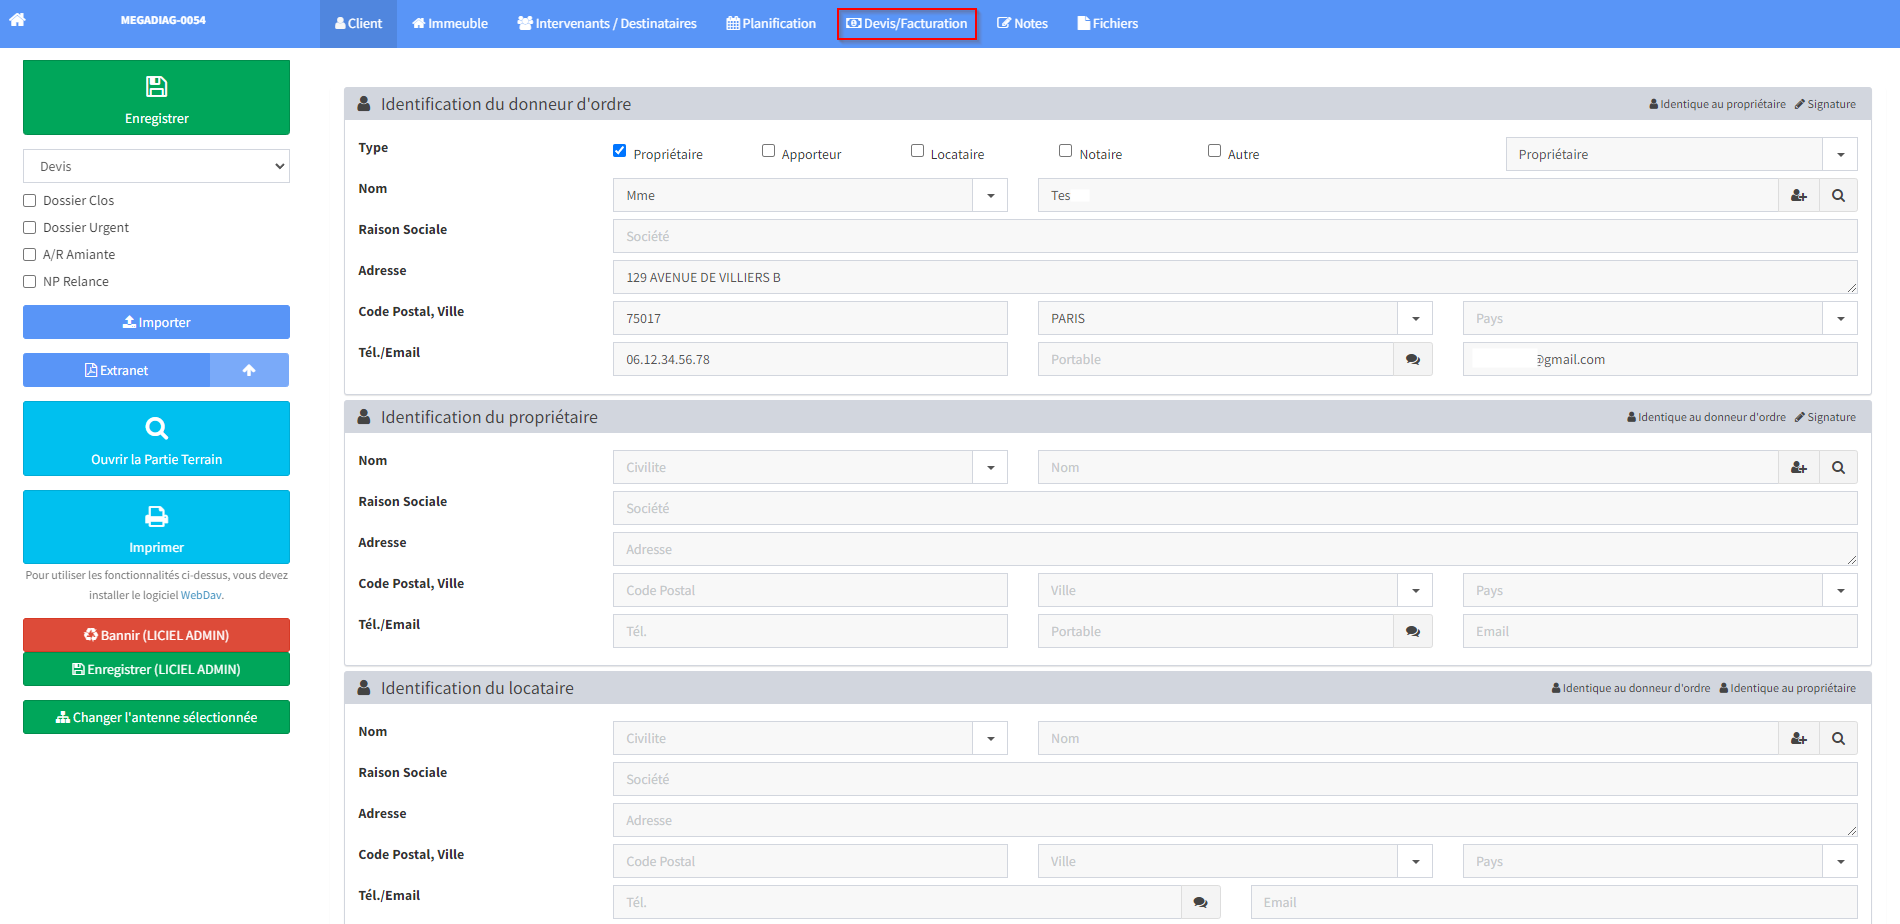Open the Planification tab
The height and width of the screenshot is (924, 1900).
(x=771, y=23)
